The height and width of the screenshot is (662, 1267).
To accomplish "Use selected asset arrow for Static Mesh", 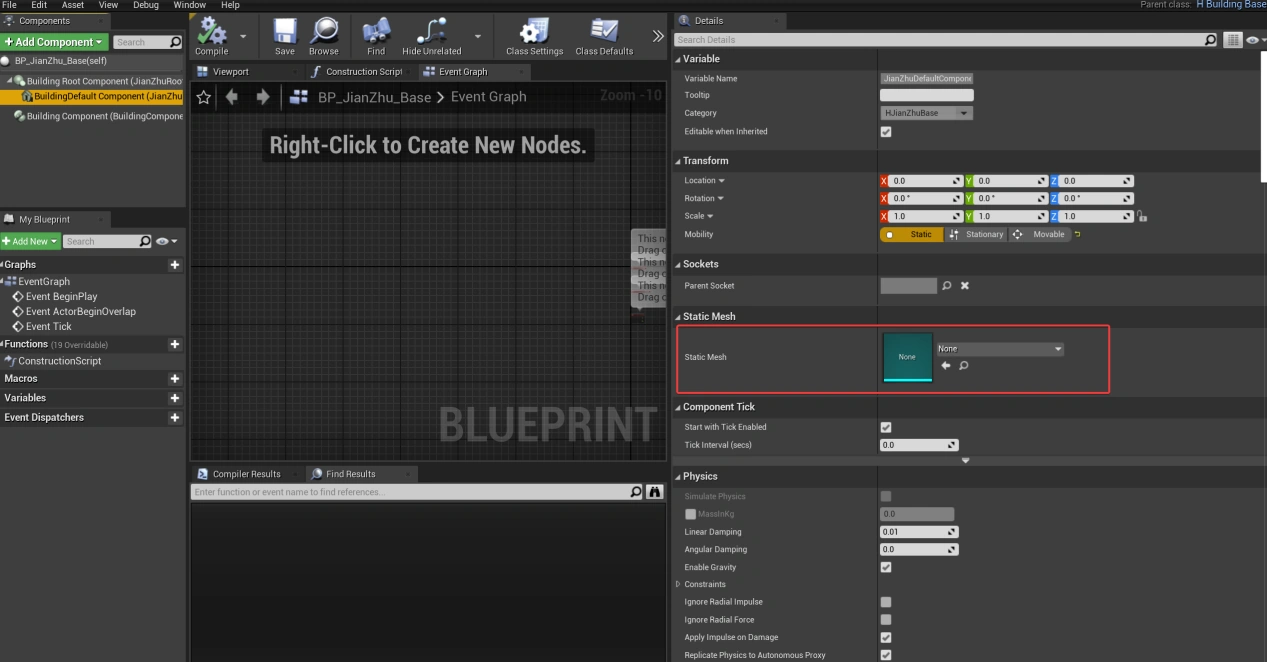I will pos(945,366).
